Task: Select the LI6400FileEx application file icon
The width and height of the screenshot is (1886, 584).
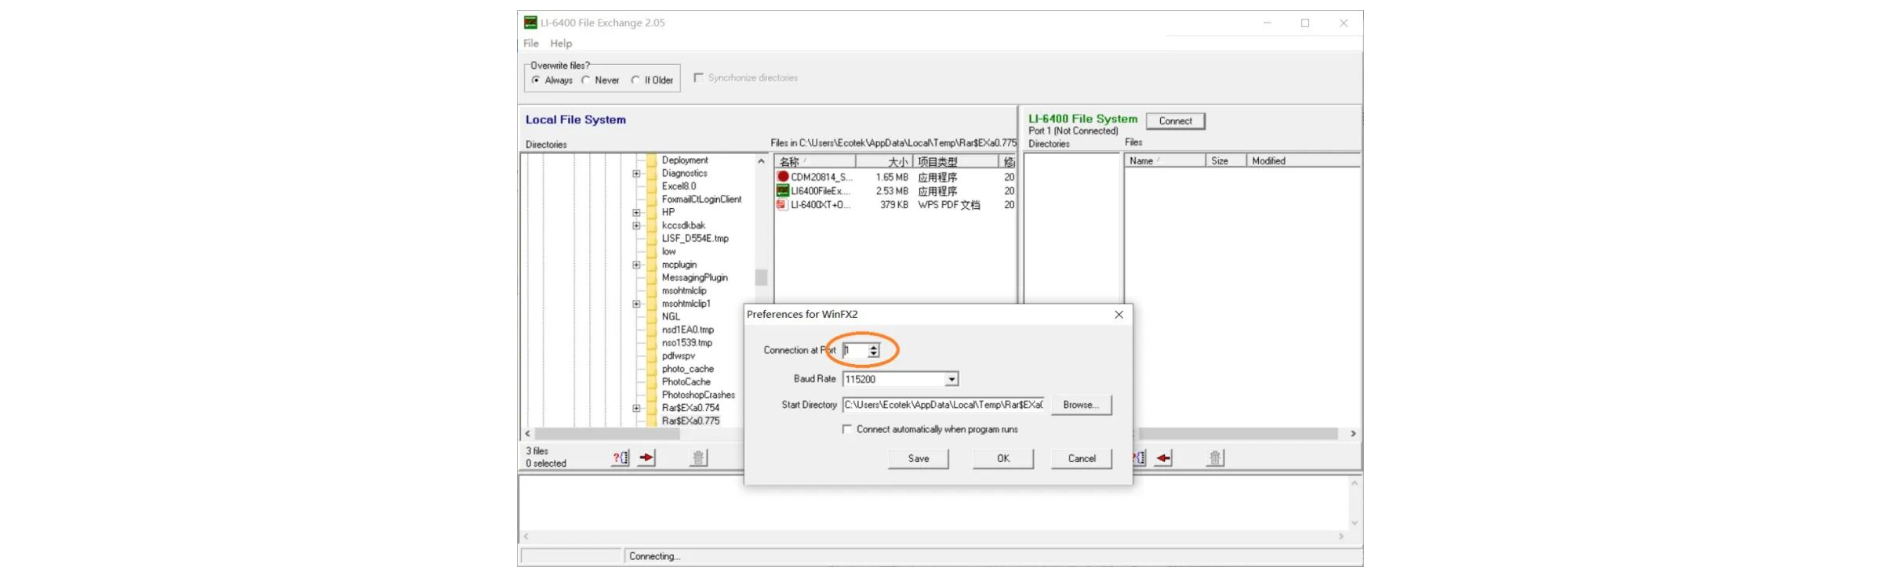Action: click(783, 191)
